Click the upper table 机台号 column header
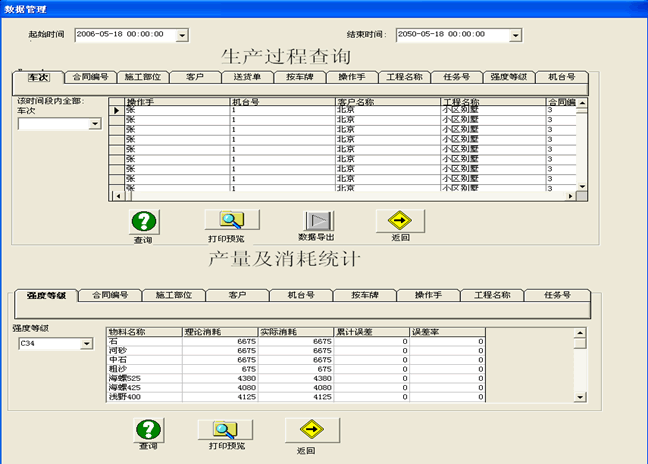Viewport: 648px width, 464px height. pyautogui.click(x=282, y=102)
